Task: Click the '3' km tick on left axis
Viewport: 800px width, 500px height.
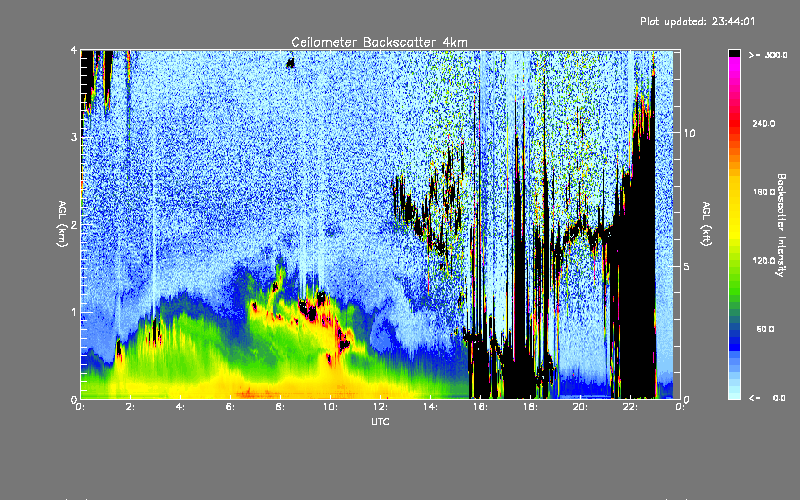Action: click(x=74, y=137)
